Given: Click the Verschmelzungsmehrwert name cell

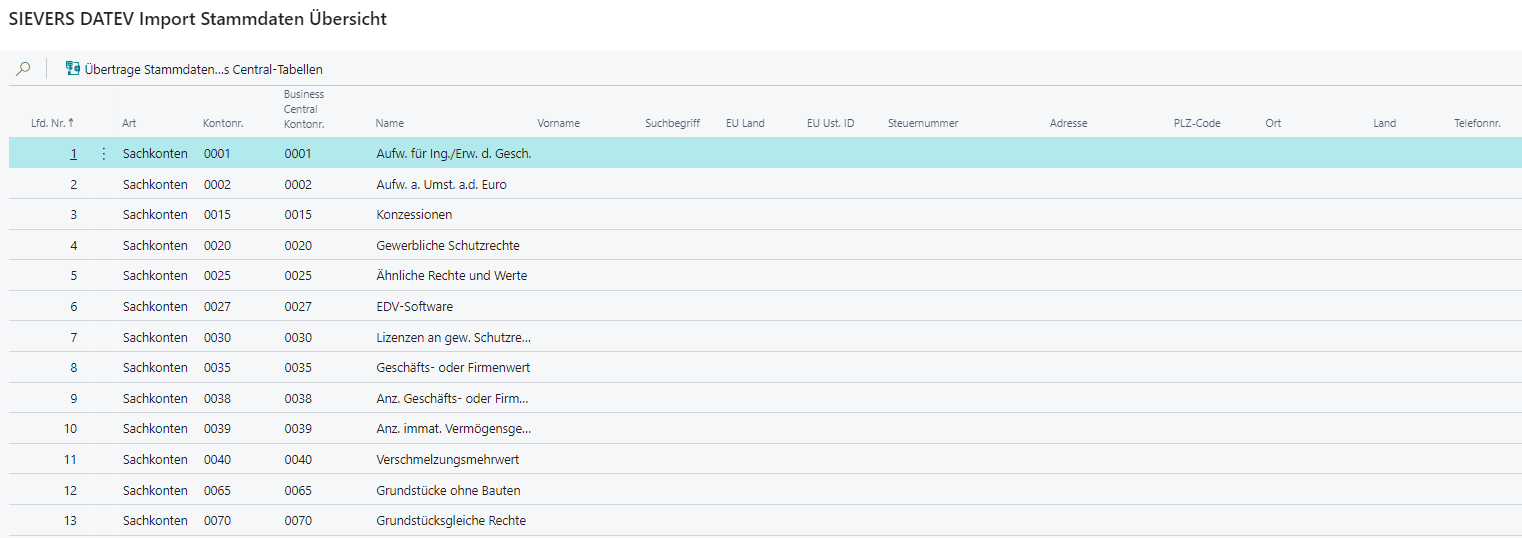Looking at the screenshot, I should coord(447,460).
